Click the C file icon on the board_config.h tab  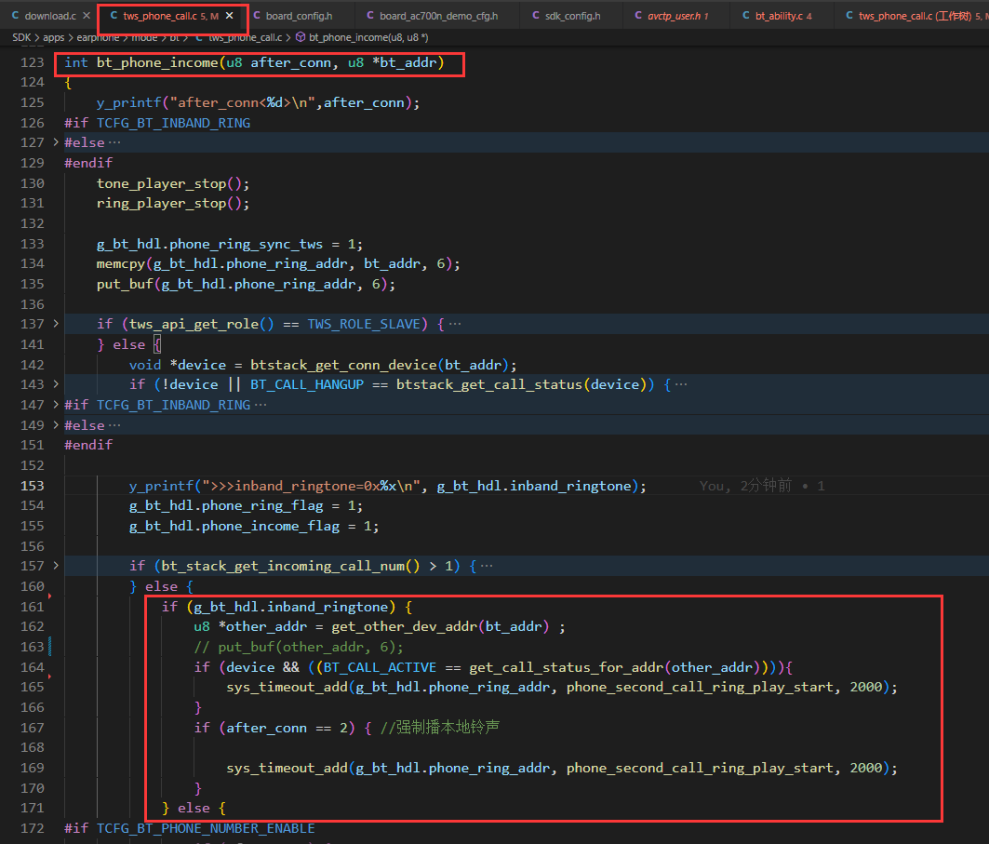[257, 16]
